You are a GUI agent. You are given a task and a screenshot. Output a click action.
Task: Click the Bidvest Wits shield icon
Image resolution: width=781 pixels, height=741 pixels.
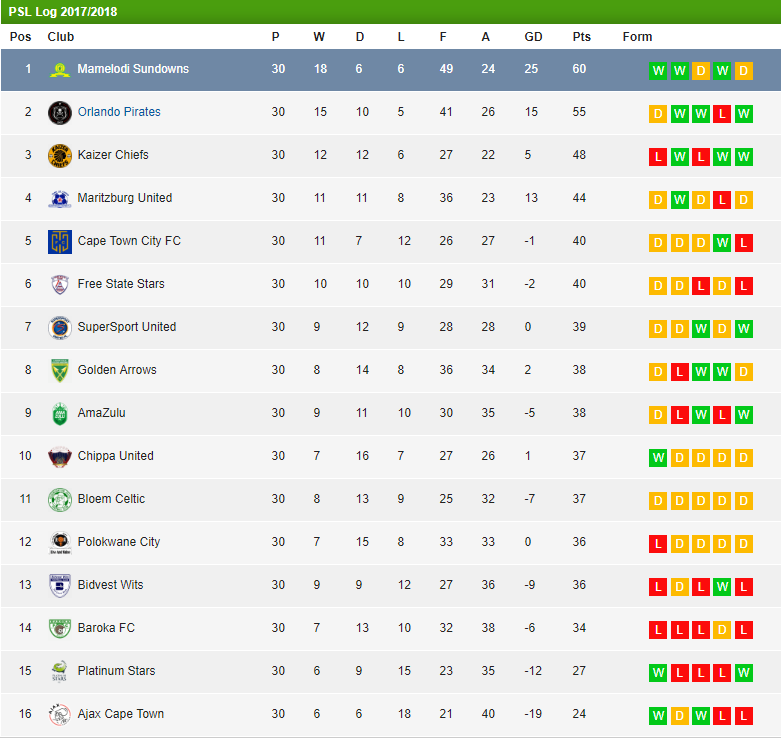tap(60, 586)
